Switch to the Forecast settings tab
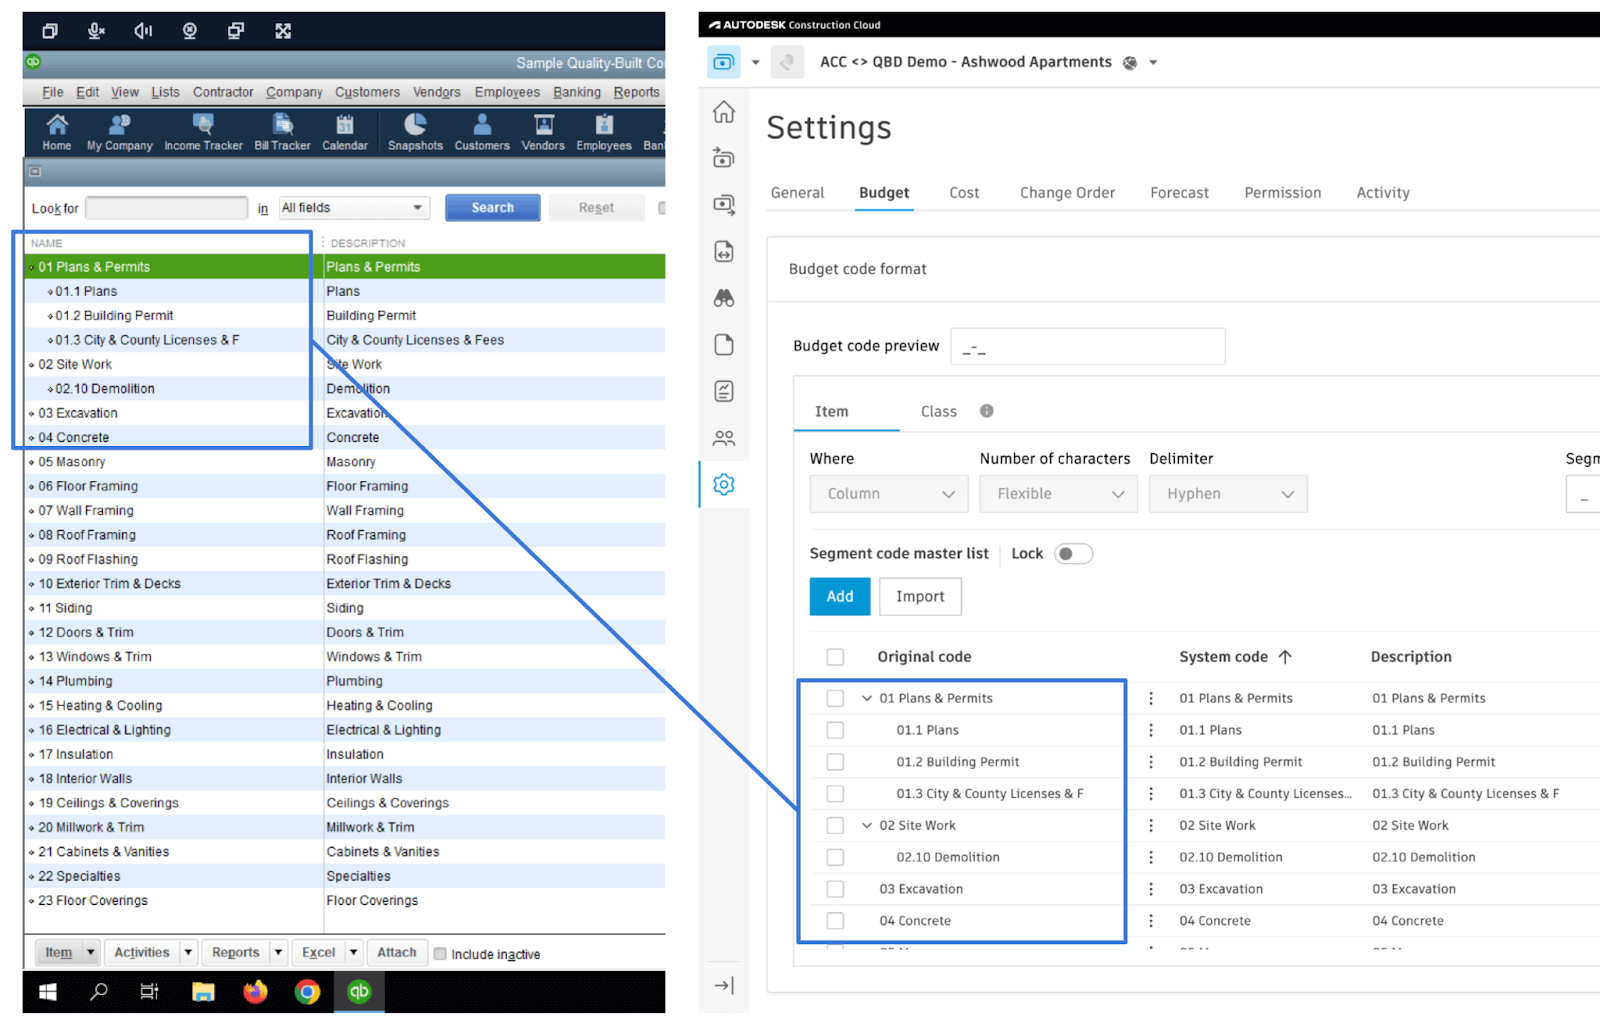 point(1179,192)
